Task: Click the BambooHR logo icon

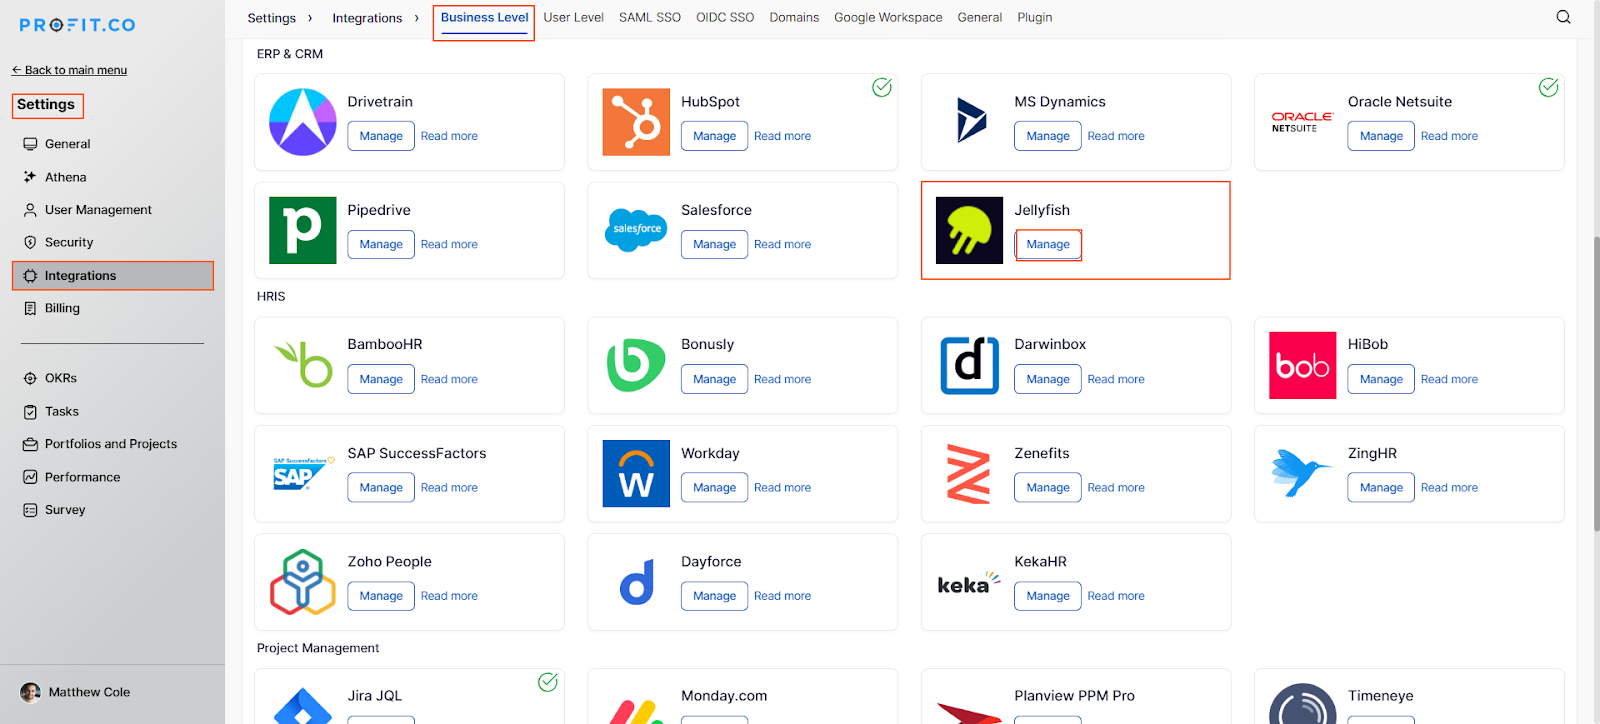Action: click(x=304, y=365)
